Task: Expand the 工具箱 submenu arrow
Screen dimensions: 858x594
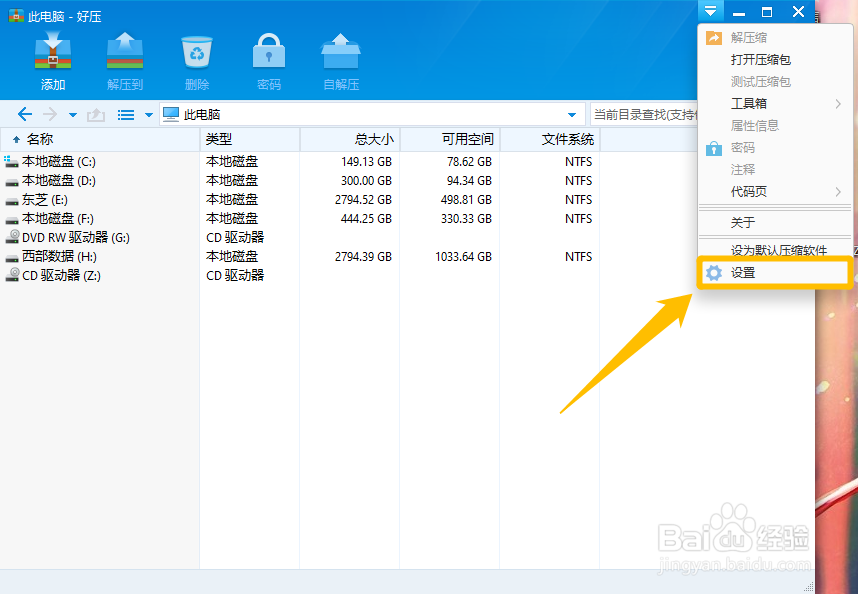Action: pyautogui.click(x=838, y=103)
